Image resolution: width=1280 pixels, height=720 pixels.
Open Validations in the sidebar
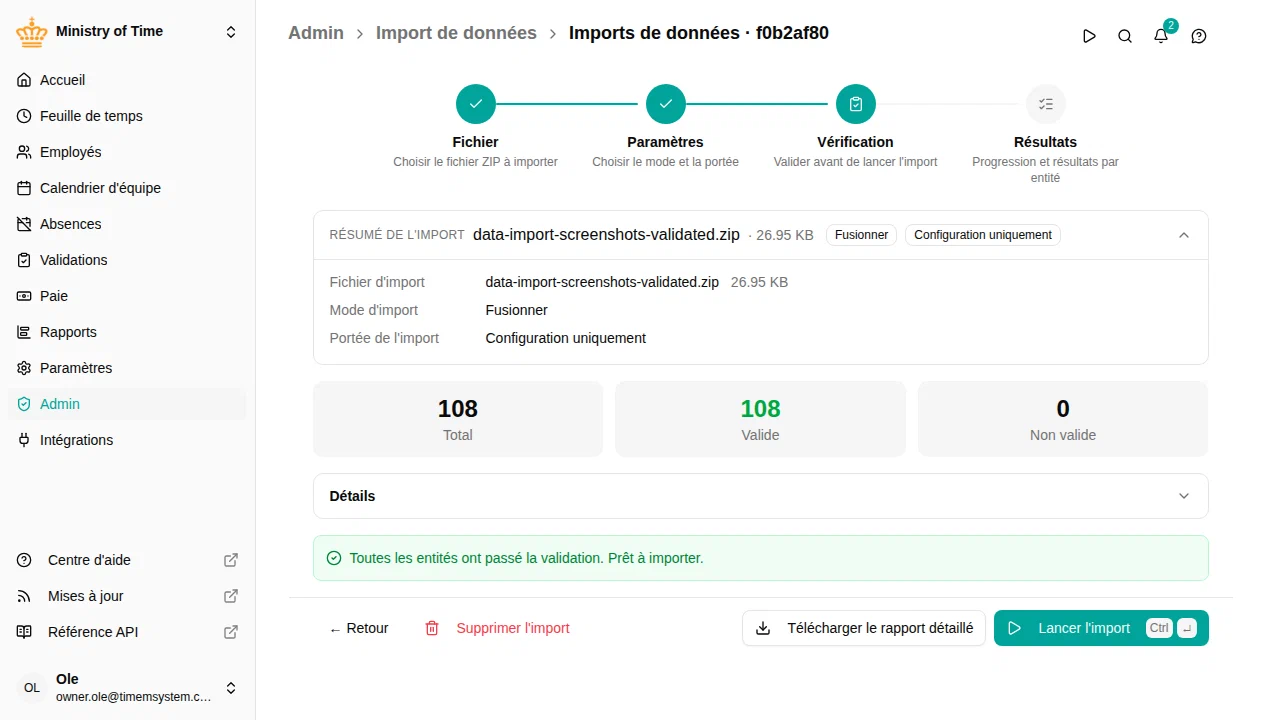(127, 260)
